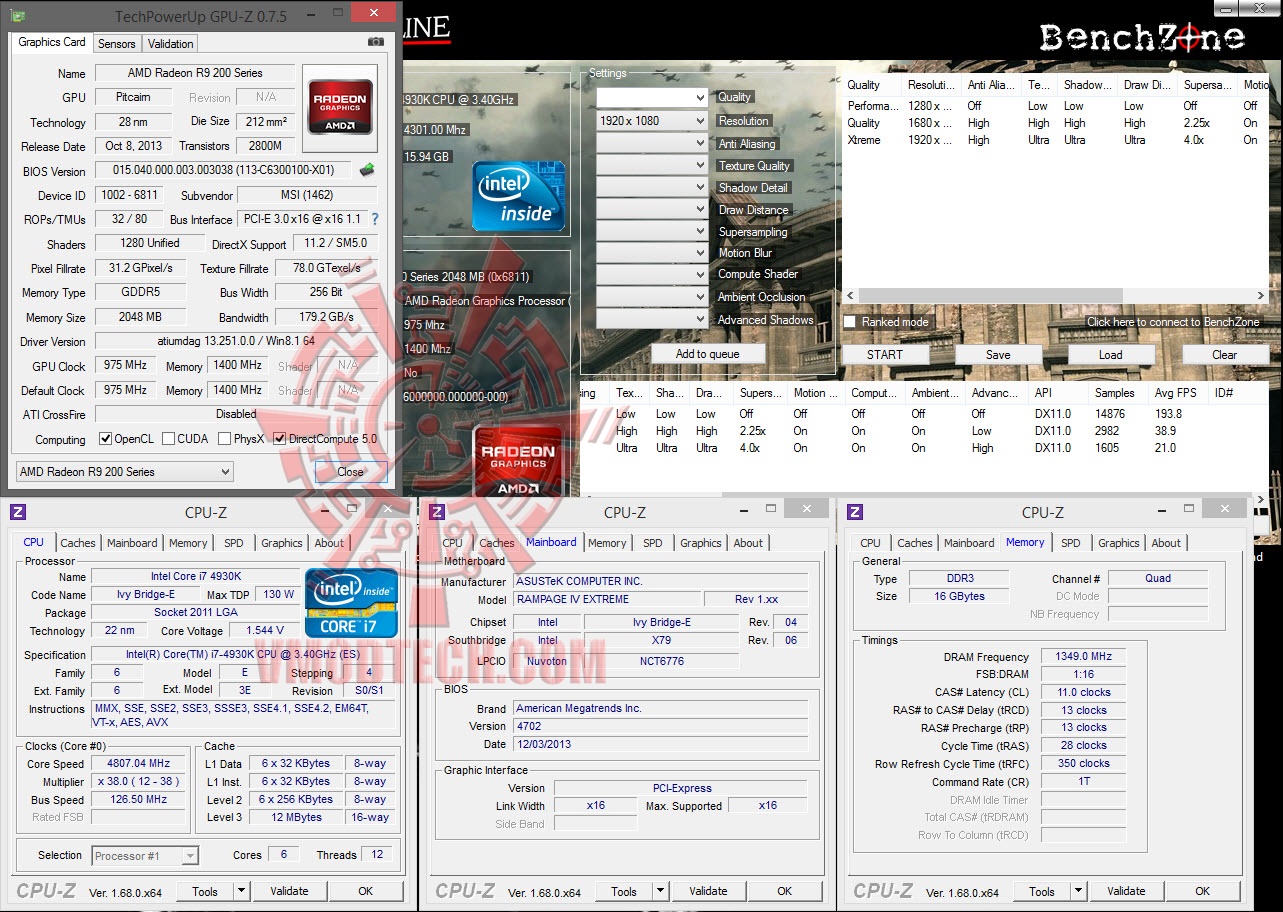Open the Ambient Occlusion dropdown
This screenshot has height=912, width=1283.
(652, 297)
